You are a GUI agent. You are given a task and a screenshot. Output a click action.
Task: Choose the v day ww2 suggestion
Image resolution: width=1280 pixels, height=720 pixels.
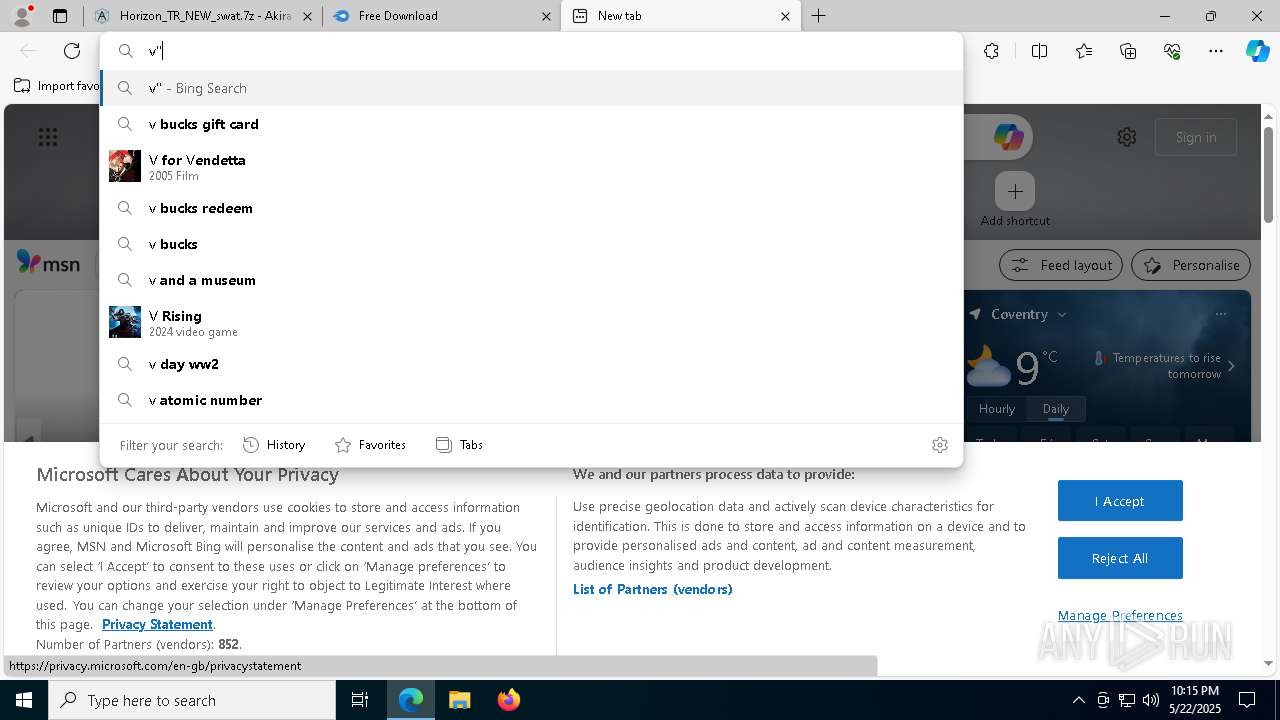(531, 364)
